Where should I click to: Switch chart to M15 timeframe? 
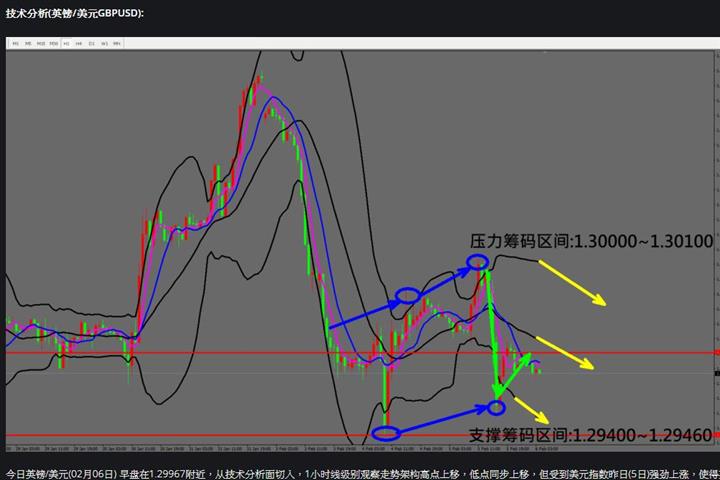click(x=41, y=44)
